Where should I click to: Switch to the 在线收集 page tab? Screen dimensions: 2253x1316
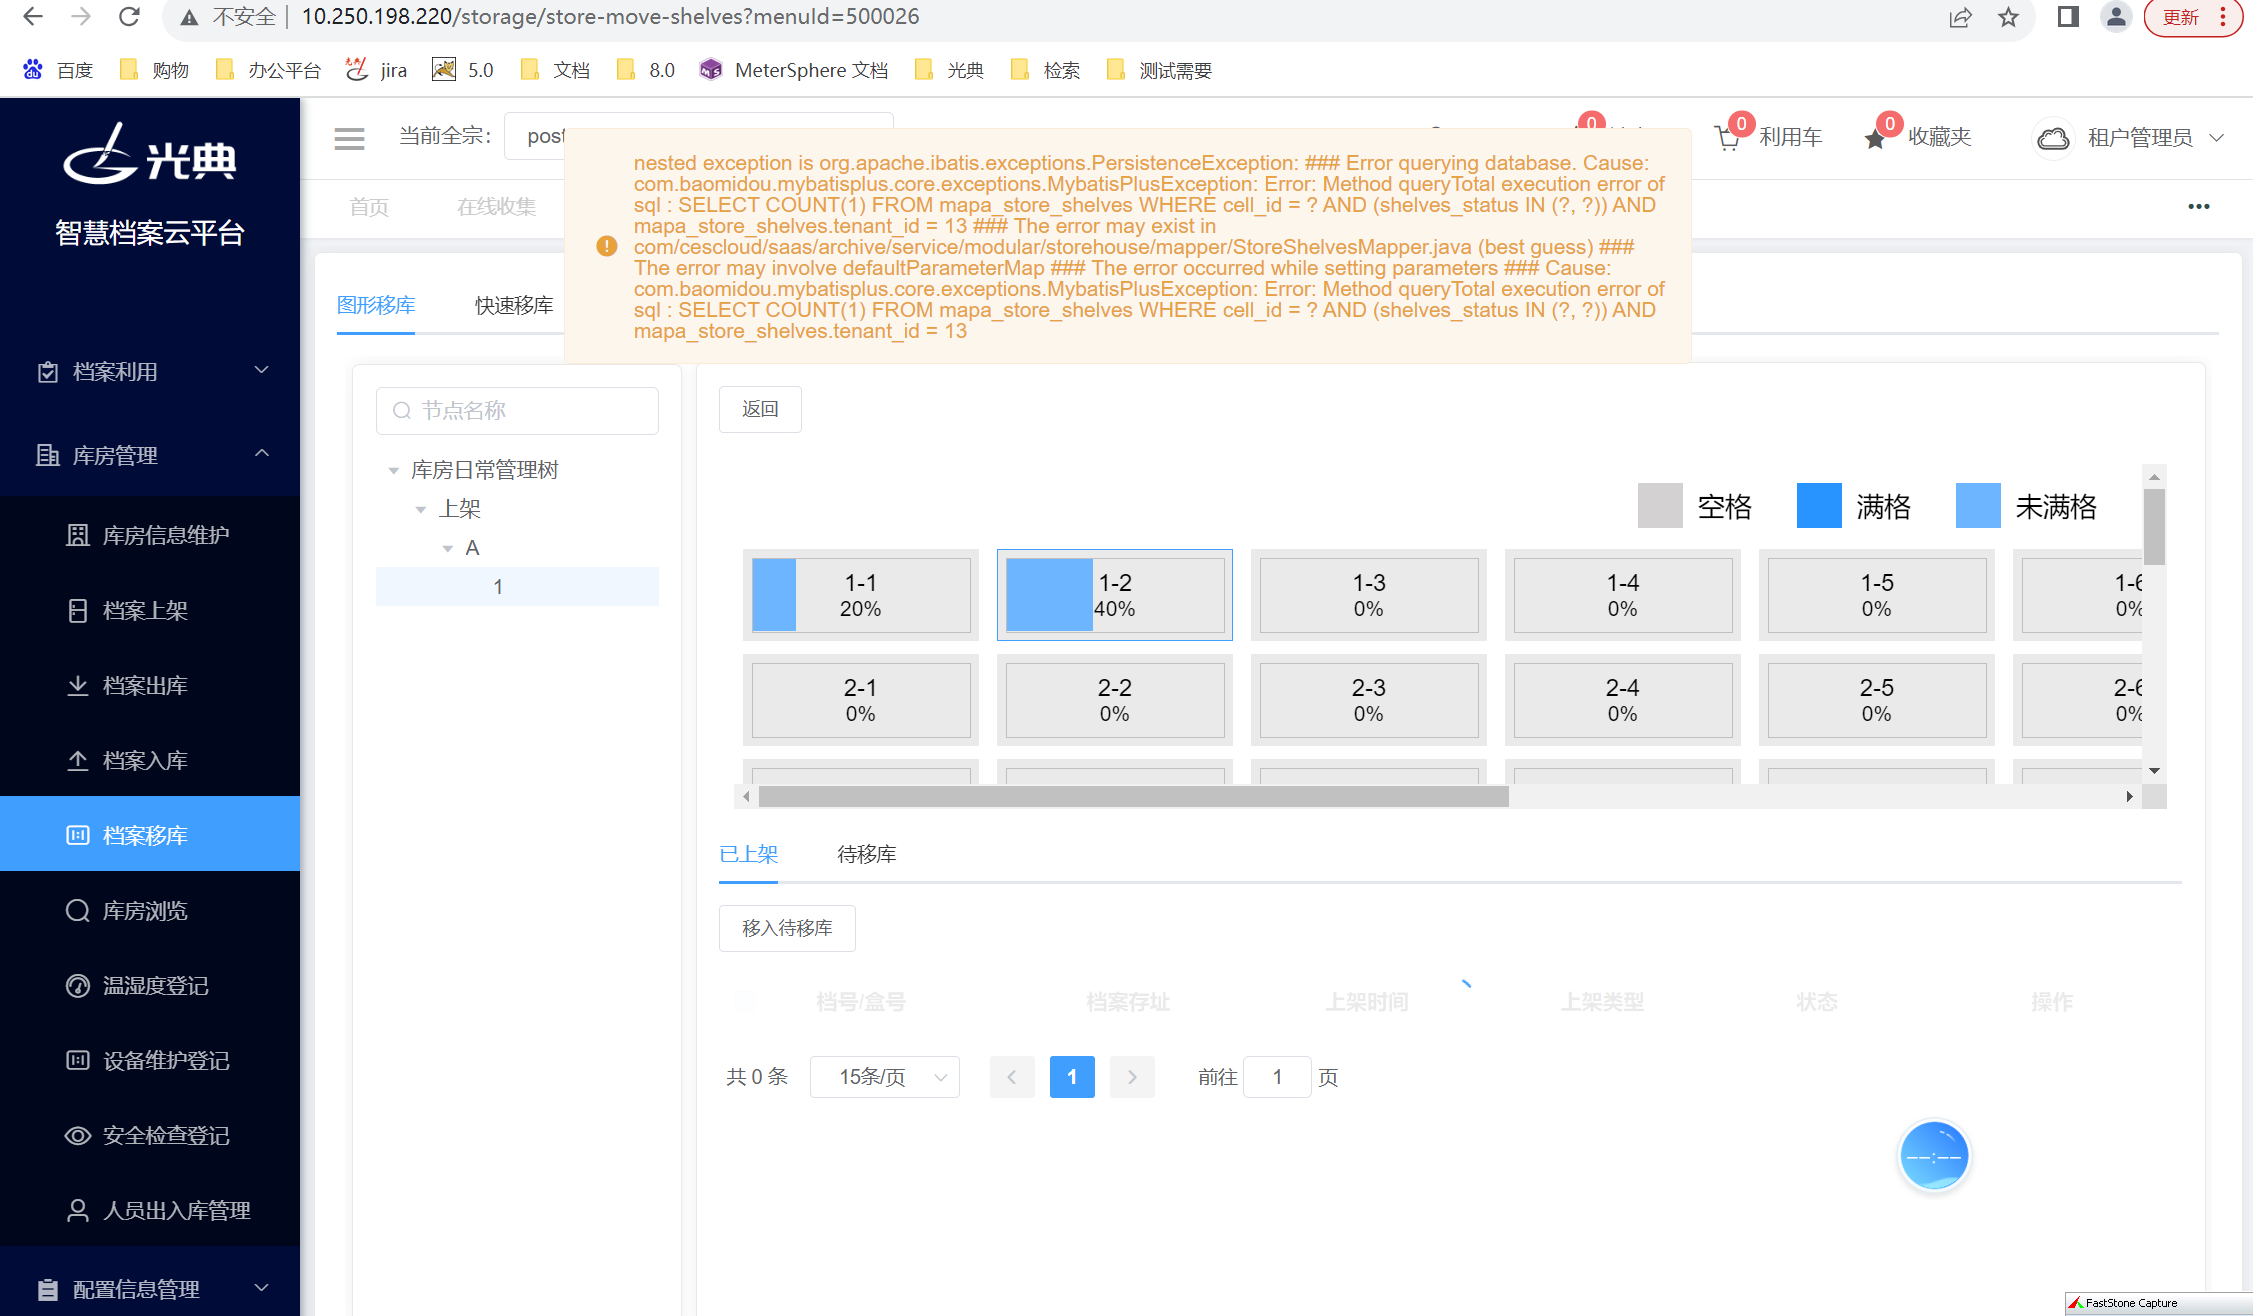[496, 207]
